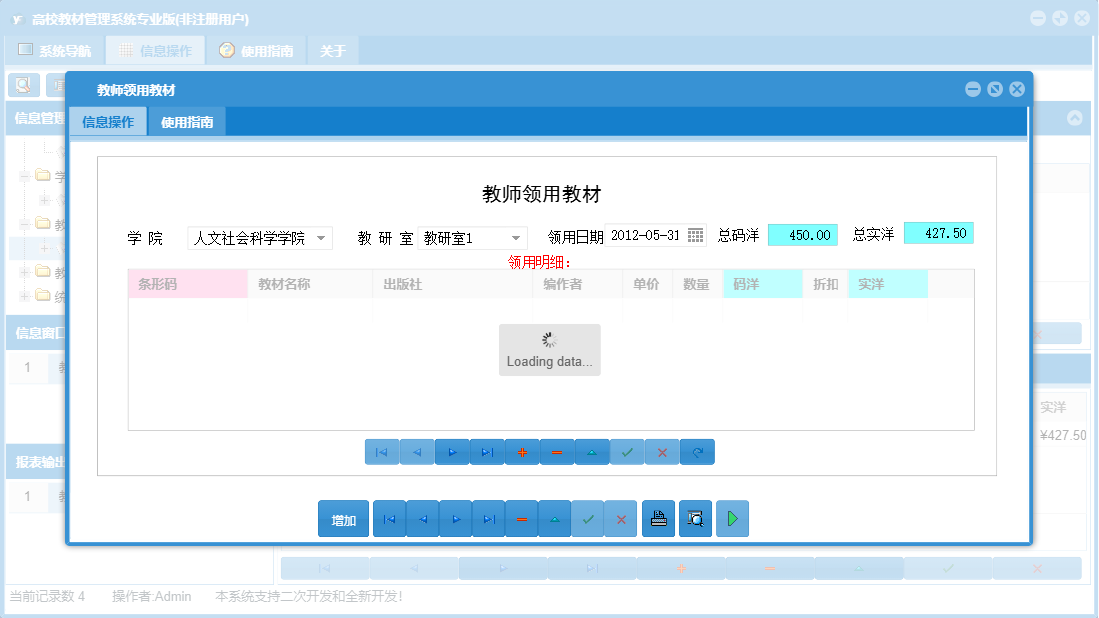Refresh the grid with the refresh arrow icon

pyautogui.click(x=697, y=452)
